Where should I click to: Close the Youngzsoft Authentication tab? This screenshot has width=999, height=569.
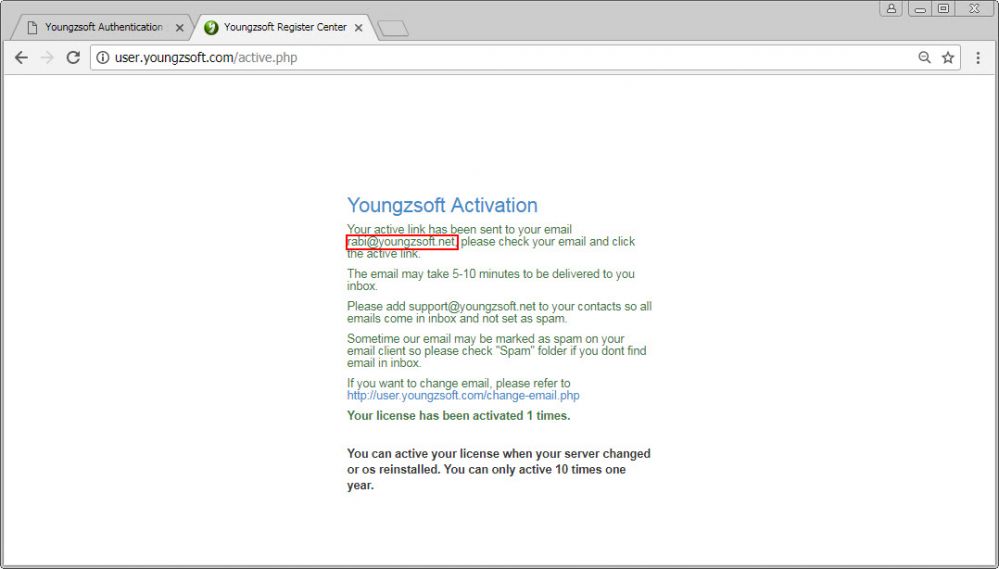(180, 28)
